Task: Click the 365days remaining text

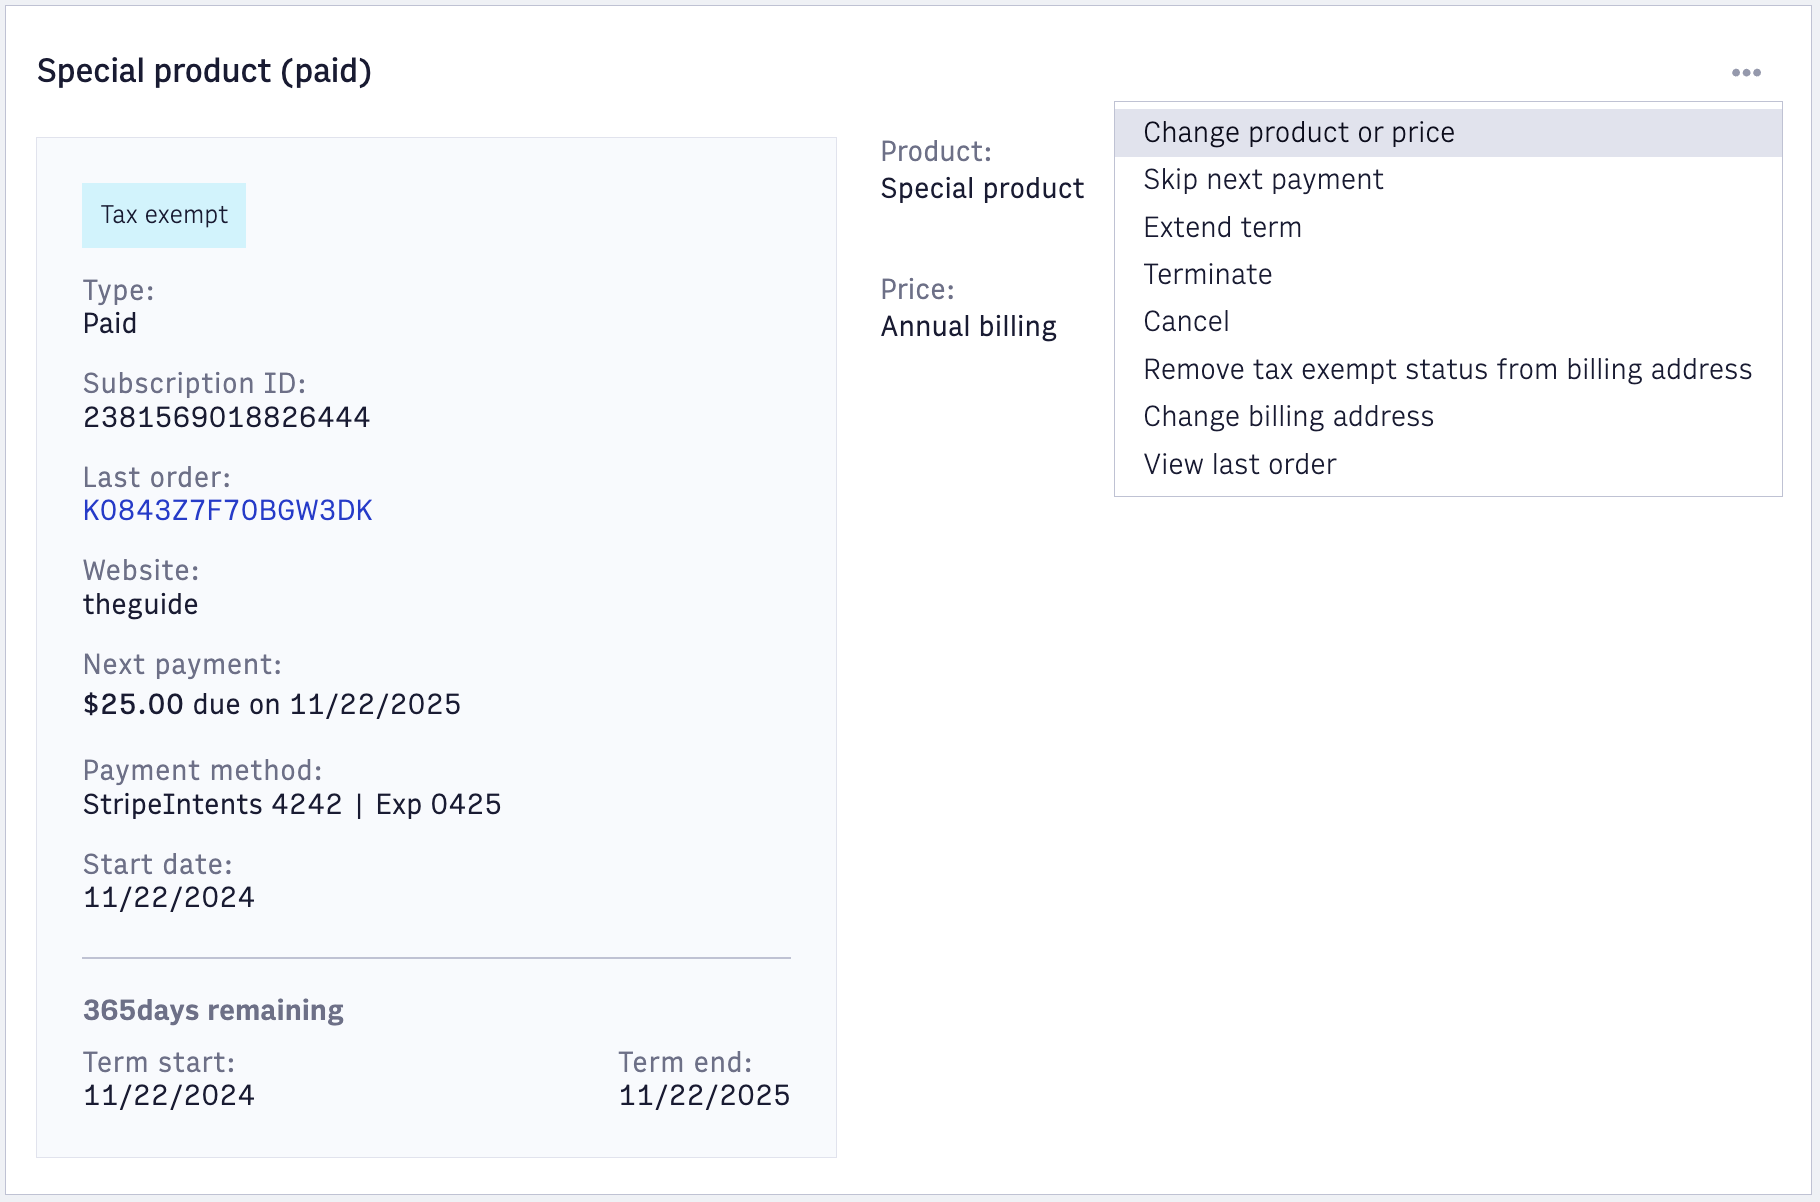Action: point(213,1010)
